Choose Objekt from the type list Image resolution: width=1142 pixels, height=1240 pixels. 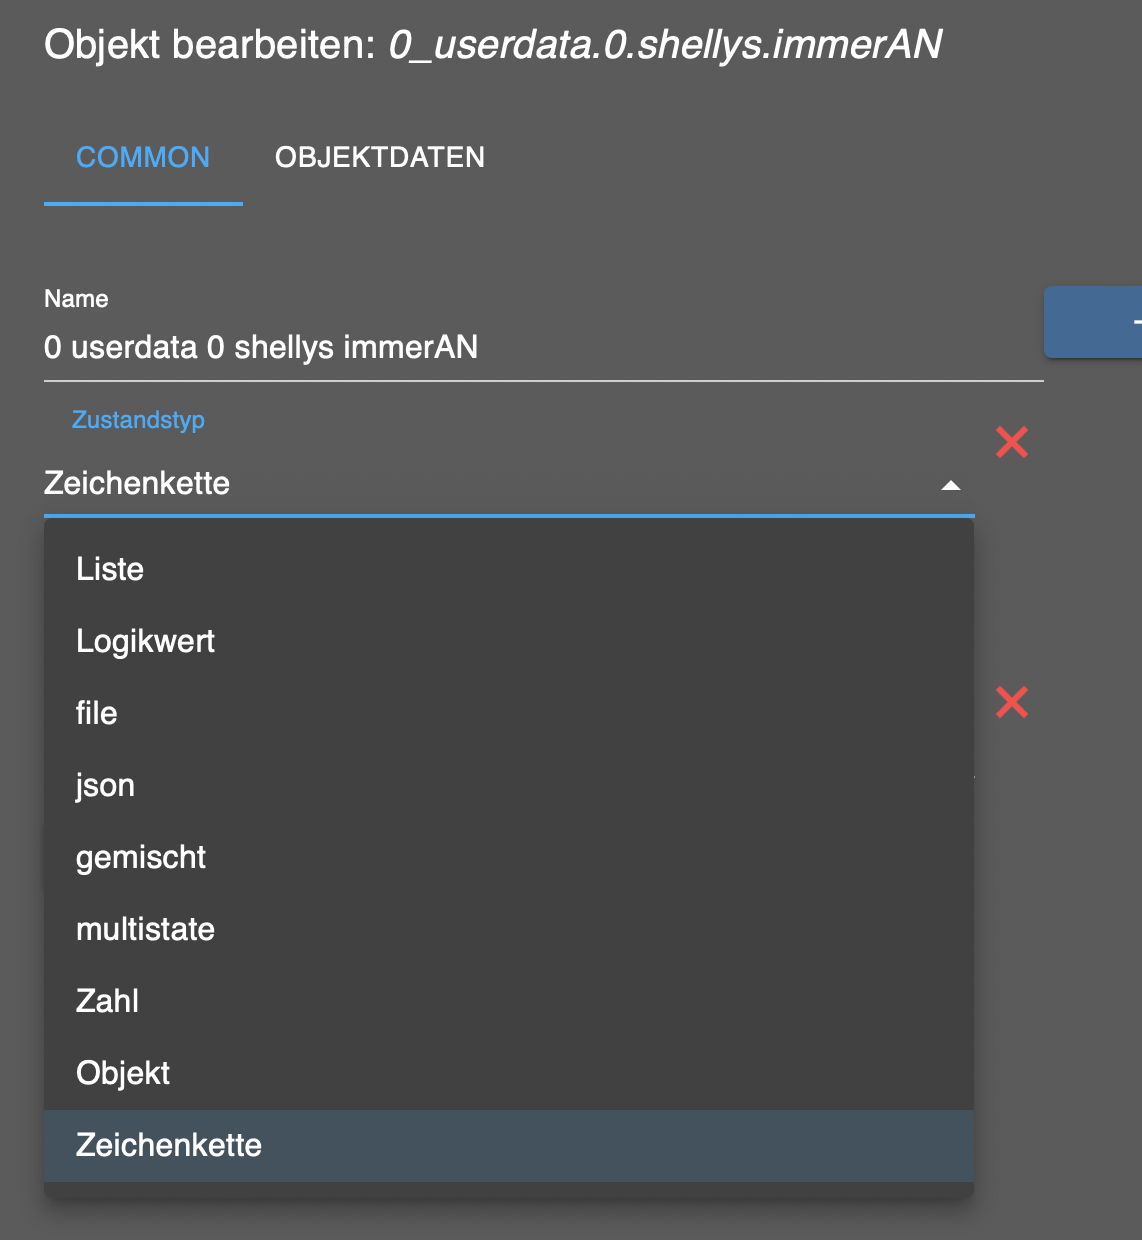point(123,1074)
